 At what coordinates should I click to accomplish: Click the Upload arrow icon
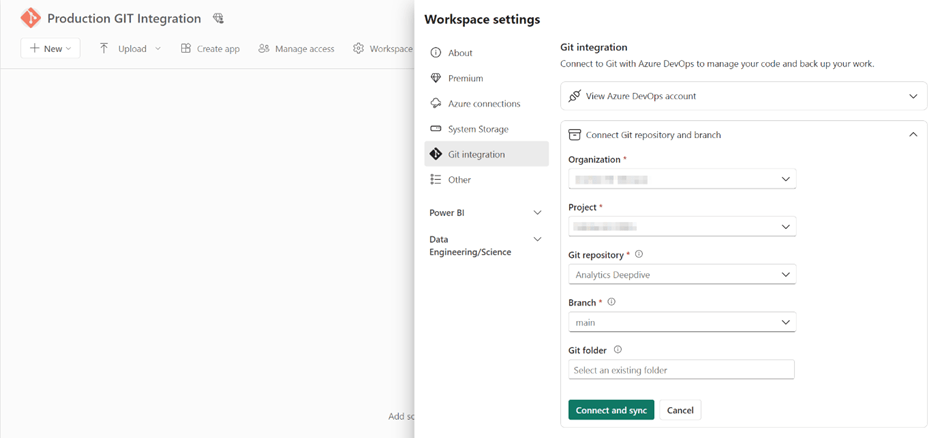click(104, 49)
